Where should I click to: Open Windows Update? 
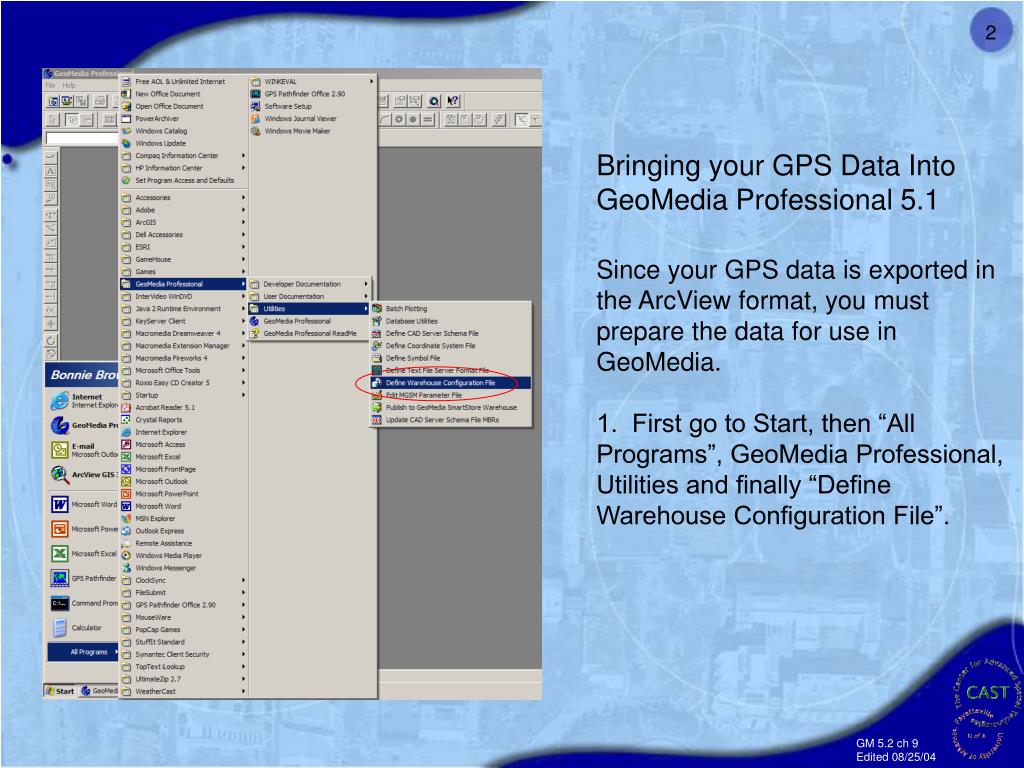click(x=184, y=143)
